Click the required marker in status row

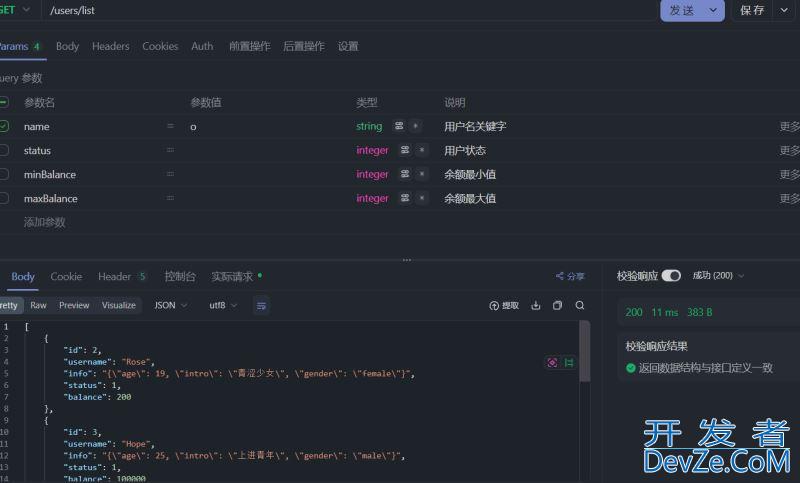pos(422,149)
